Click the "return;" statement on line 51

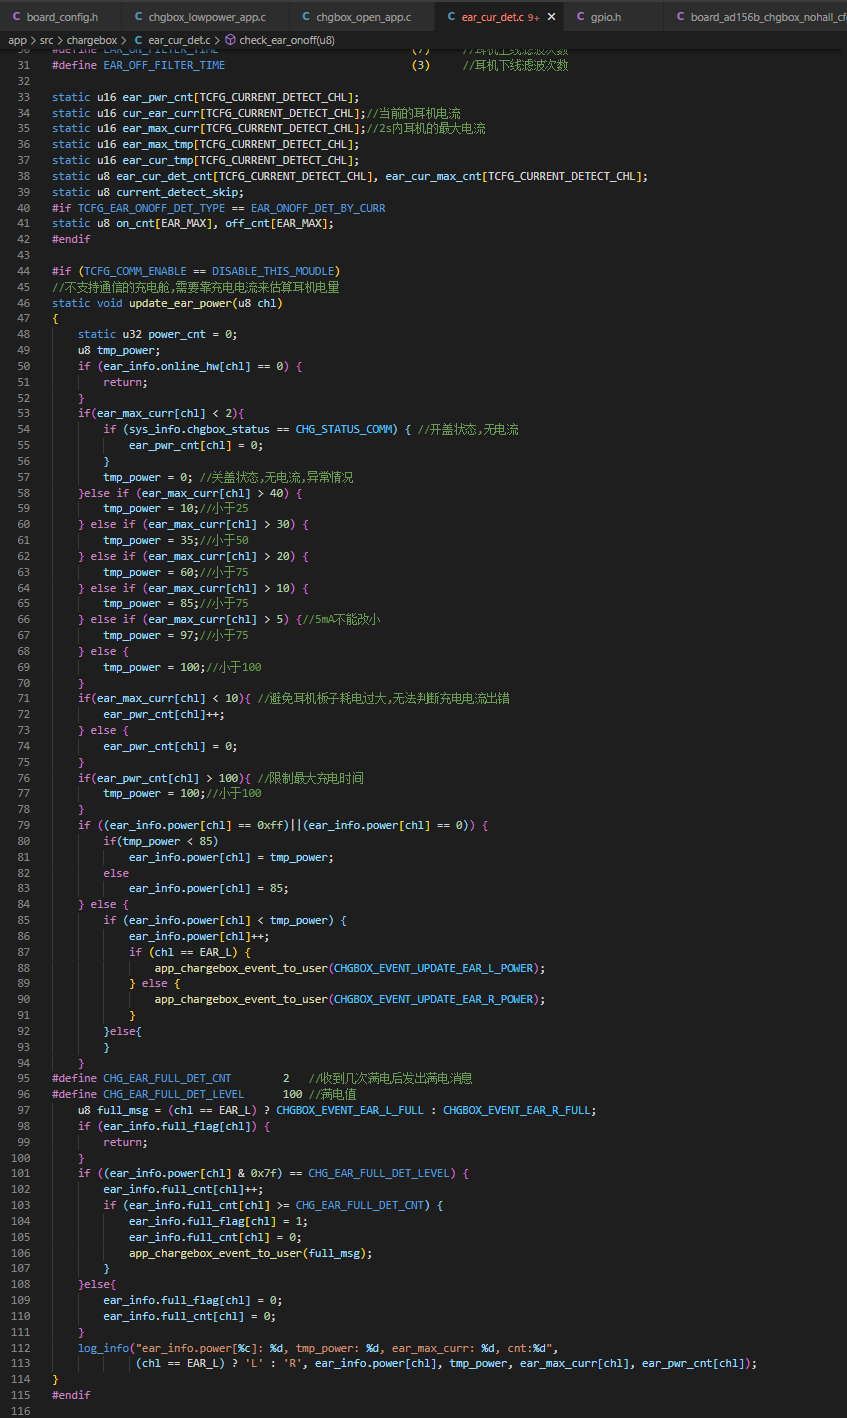125,382
